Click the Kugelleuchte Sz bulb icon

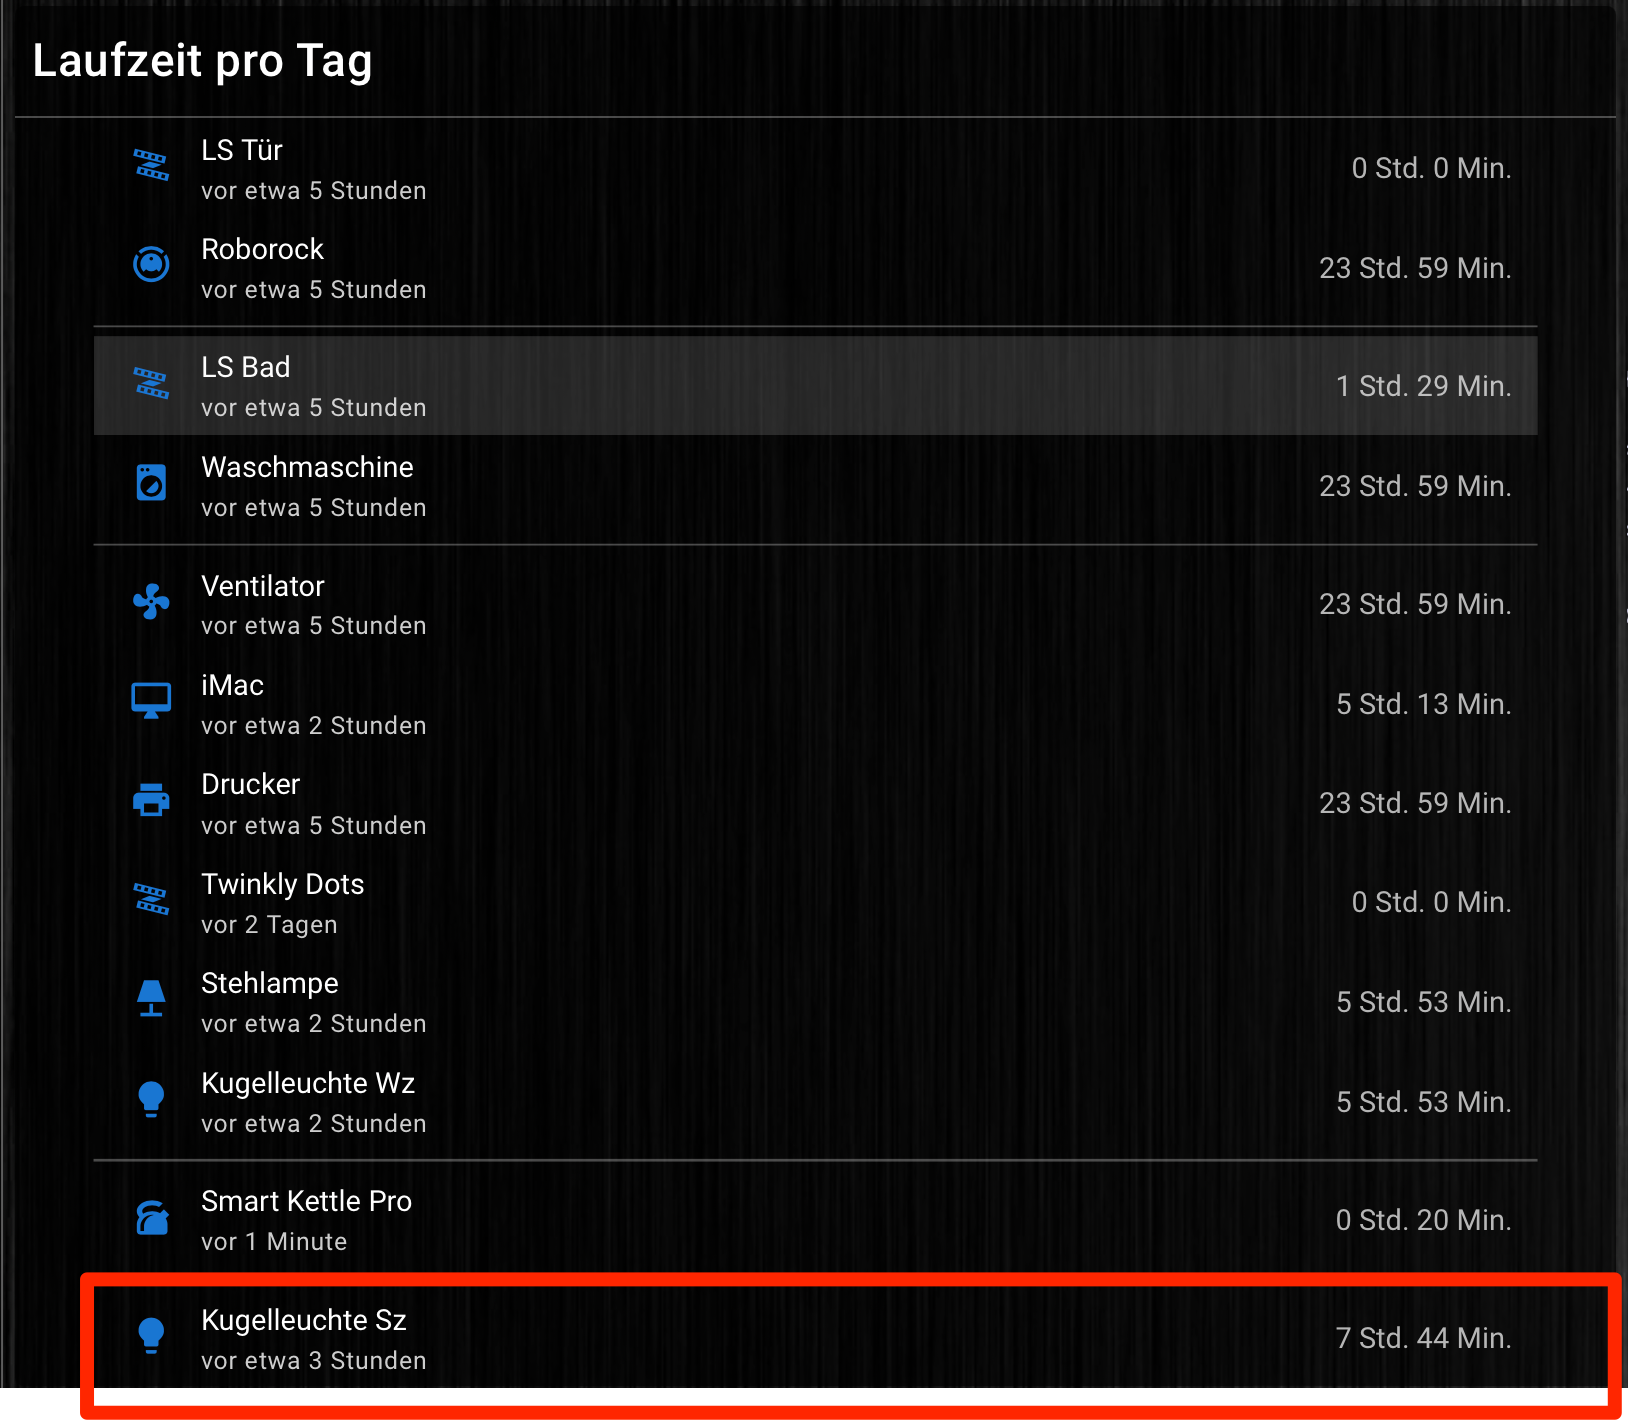click(151, 1336)
